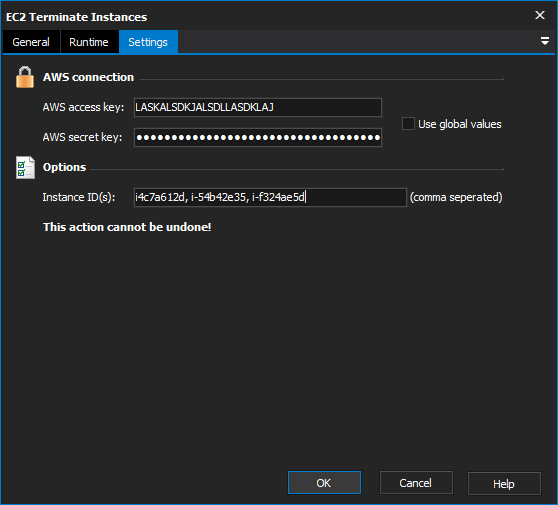Close the EC2 Terminate Instances dialog
558x505 pixels.
540,15
